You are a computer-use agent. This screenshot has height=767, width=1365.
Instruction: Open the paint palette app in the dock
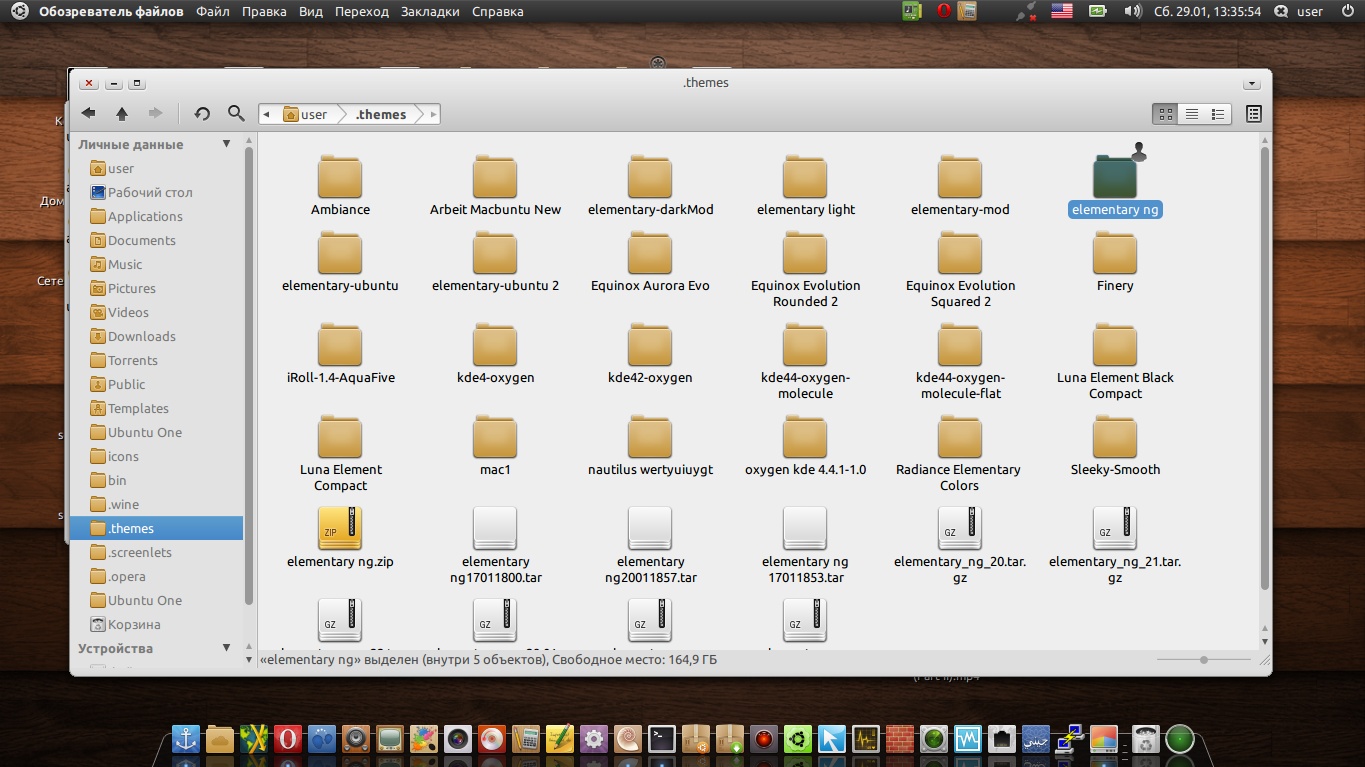click(x=424, y=740)
